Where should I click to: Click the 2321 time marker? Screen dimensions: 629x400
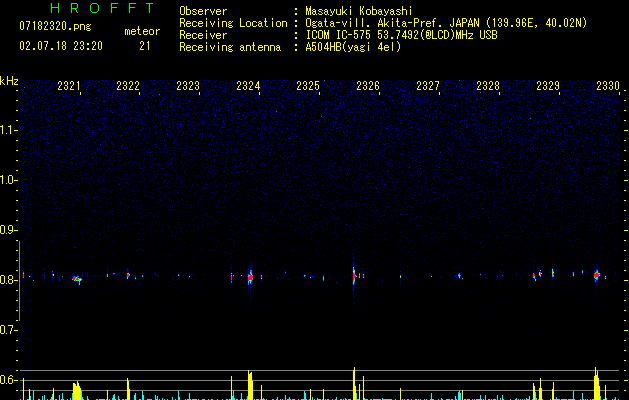click(x=69, y=85)
